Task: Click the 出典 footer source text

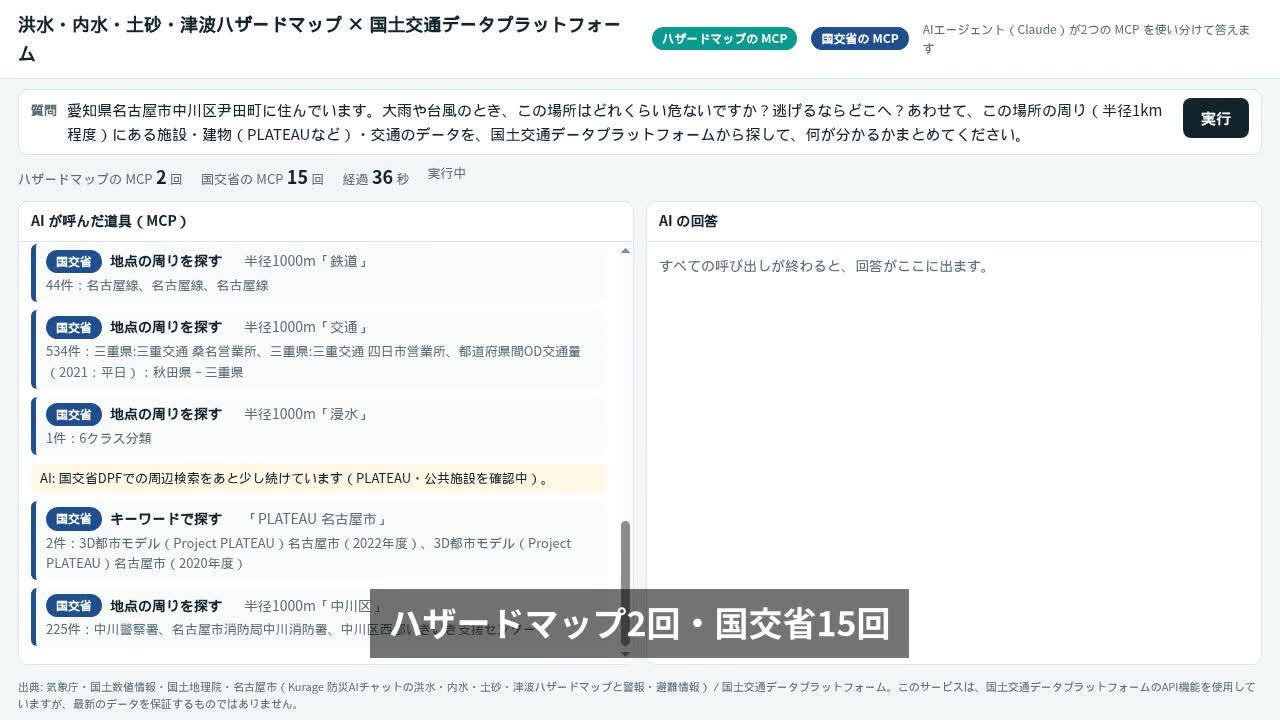Action: [637, 695]
